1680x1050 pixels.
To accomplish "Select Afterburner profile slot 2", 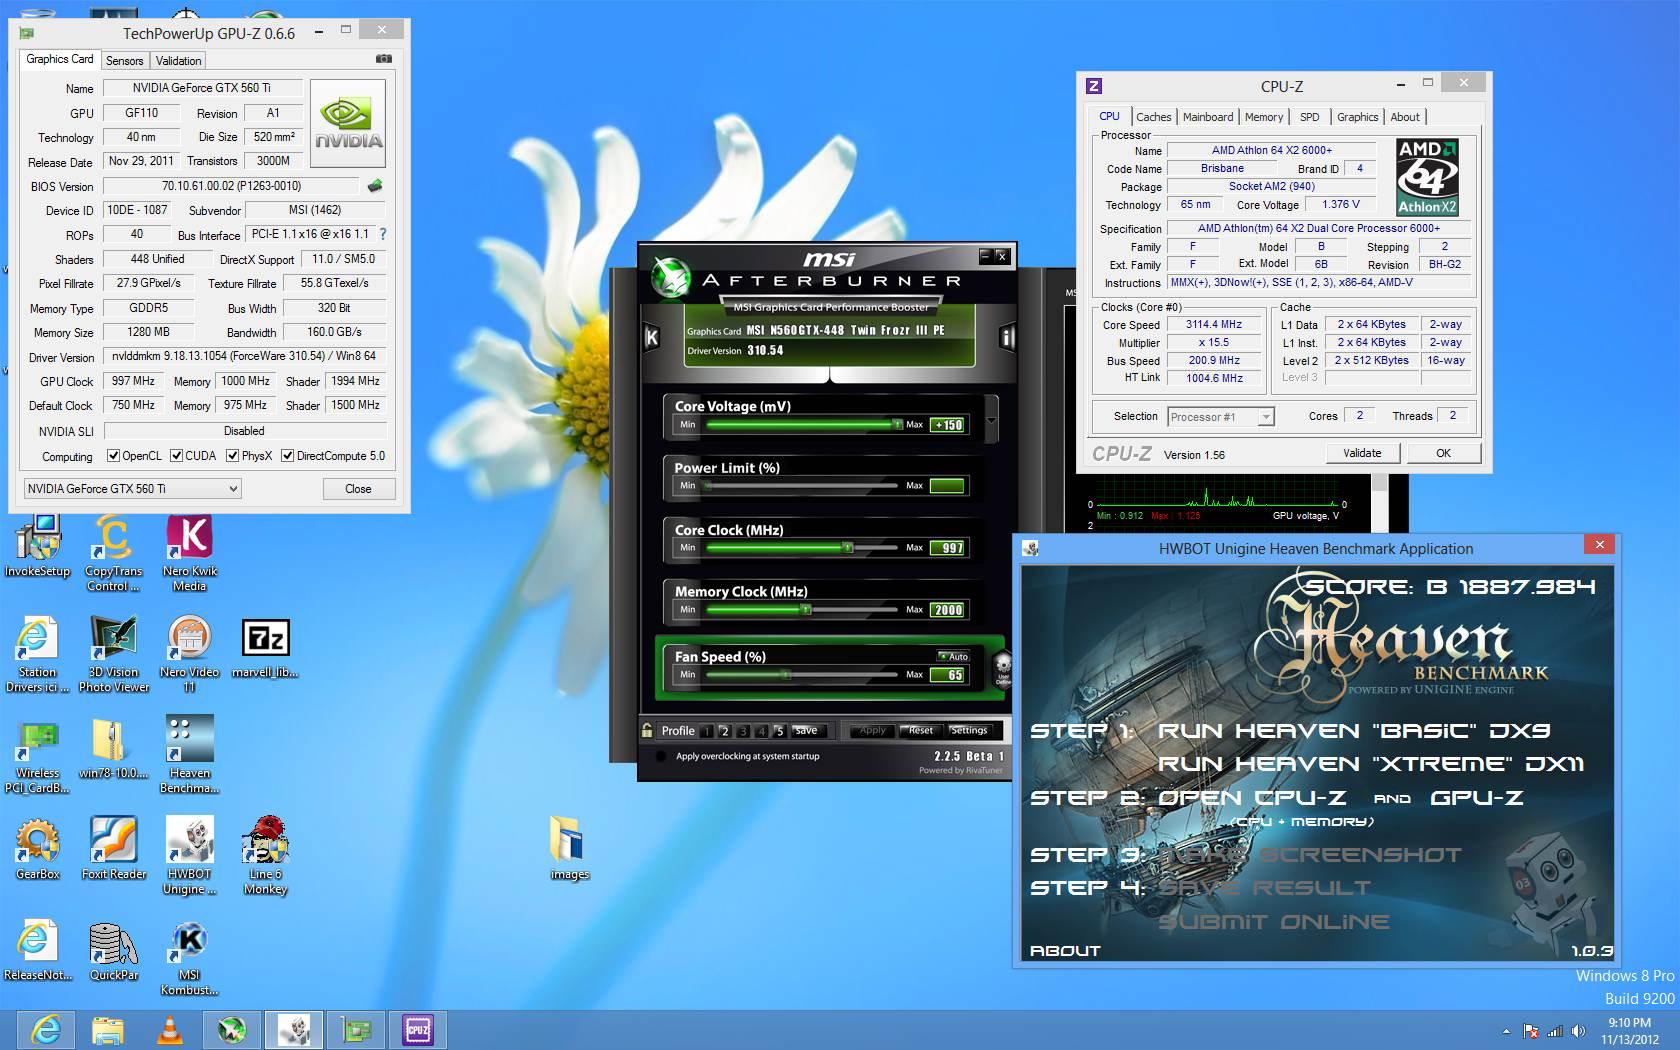I will (725, 731).
